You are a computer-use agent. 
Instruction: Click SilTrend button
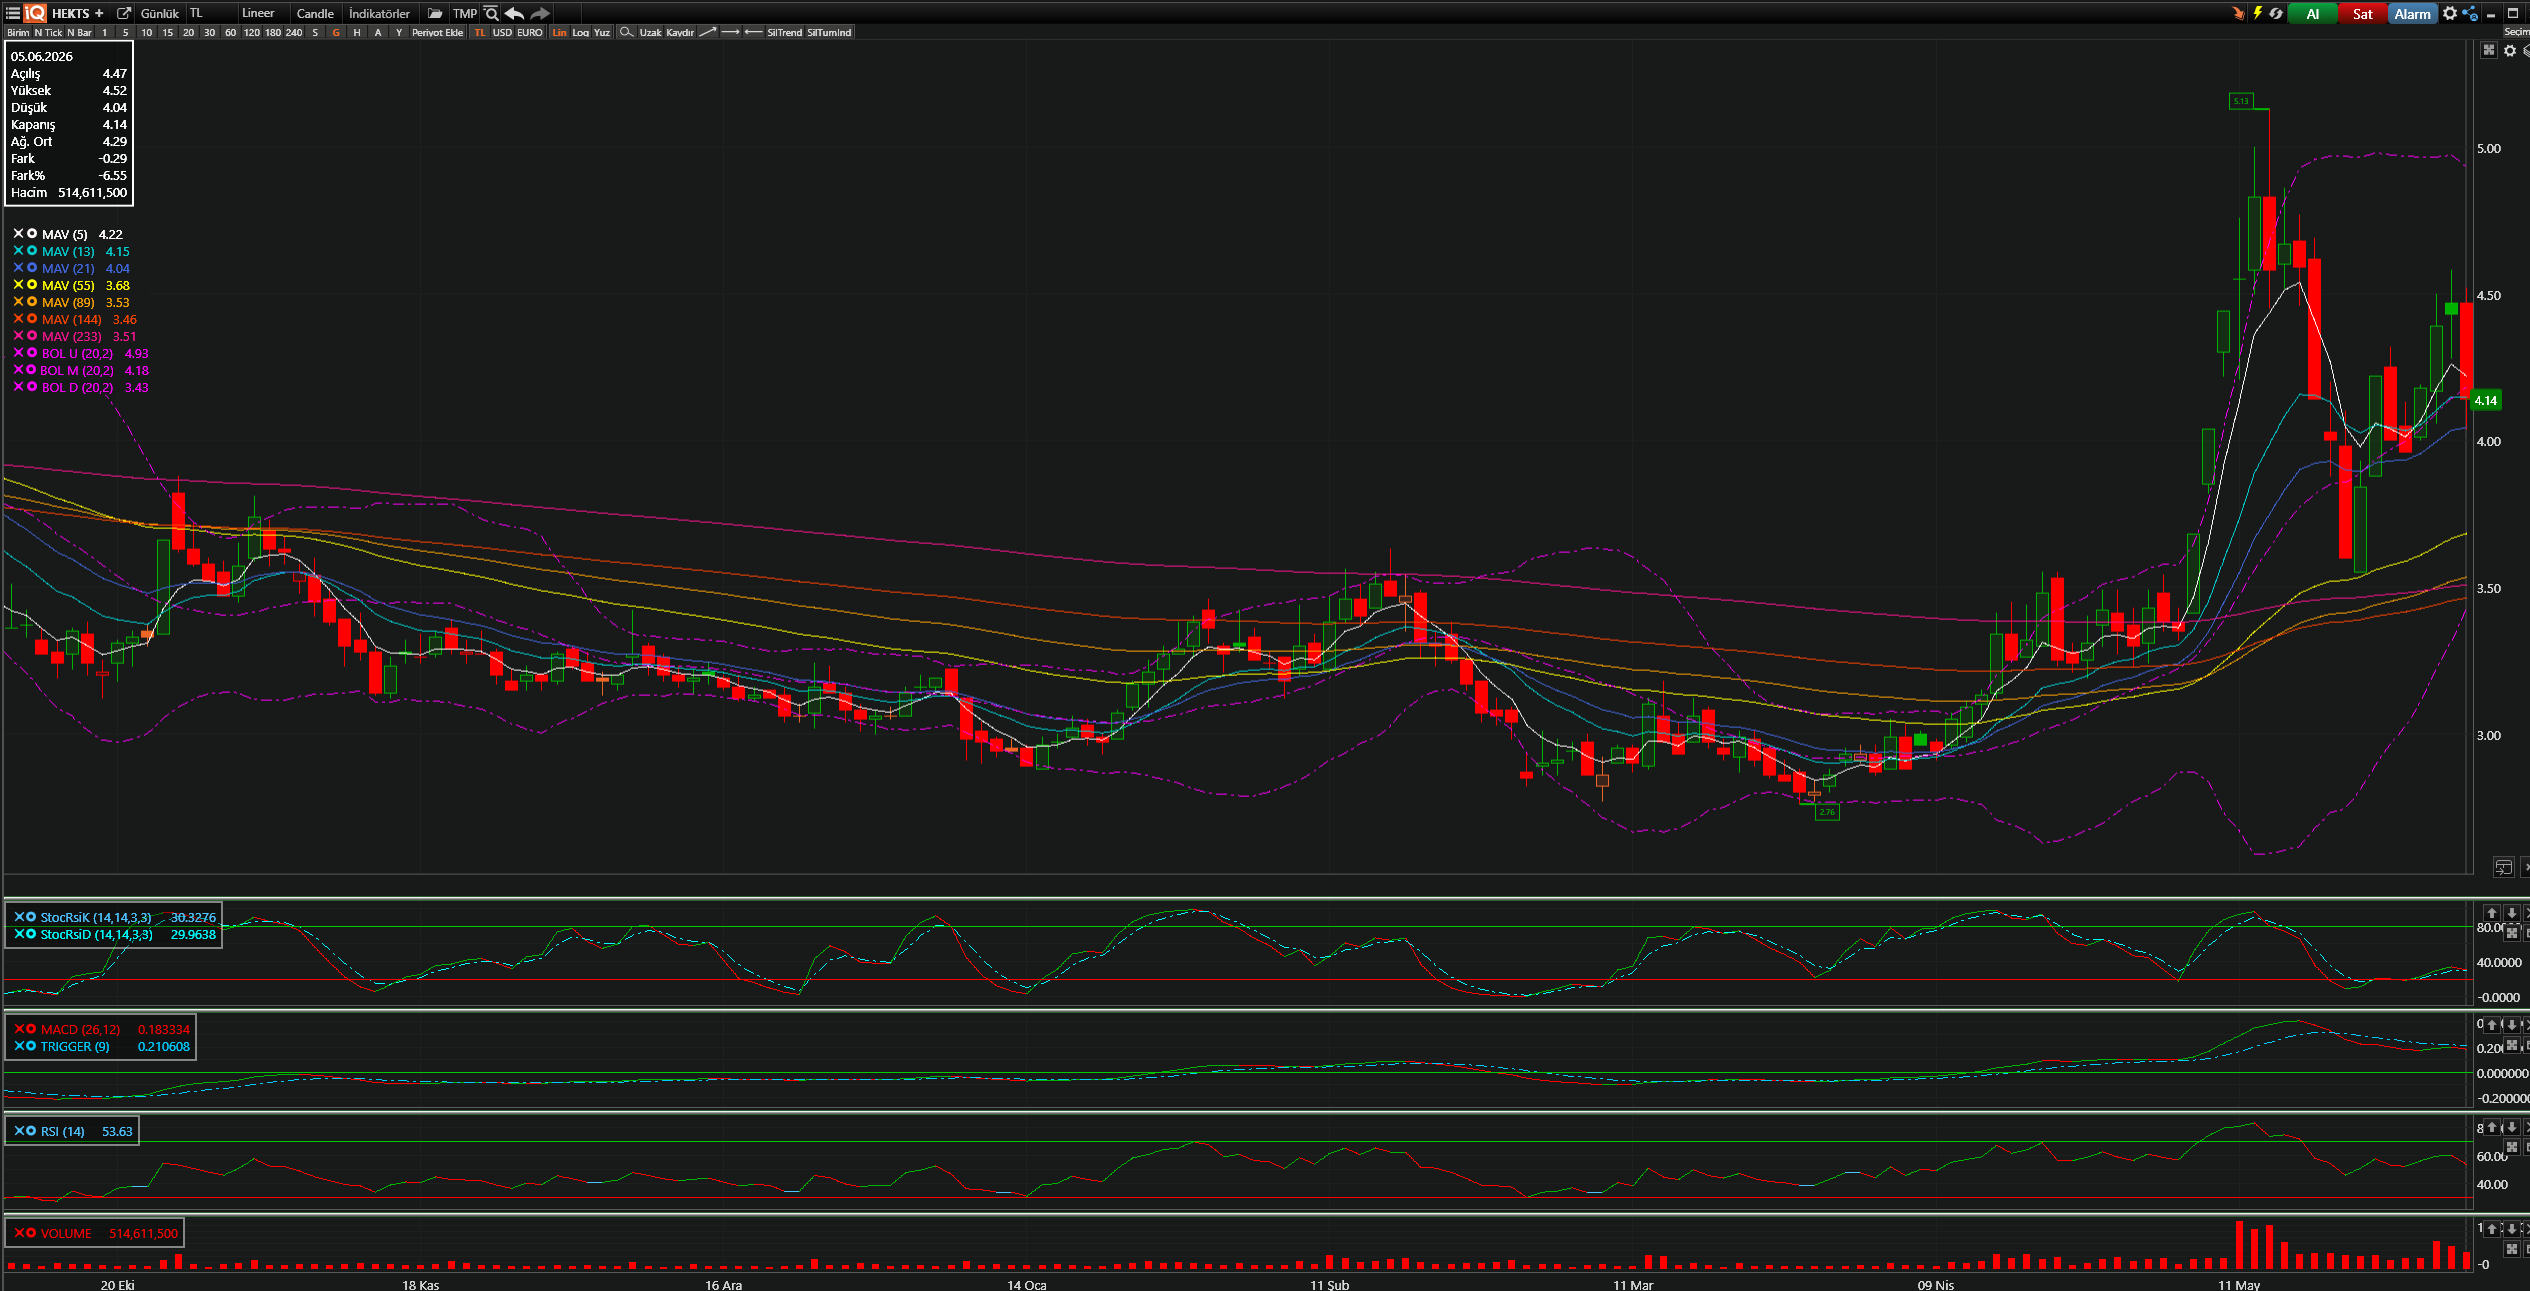[x=785, y=32]
